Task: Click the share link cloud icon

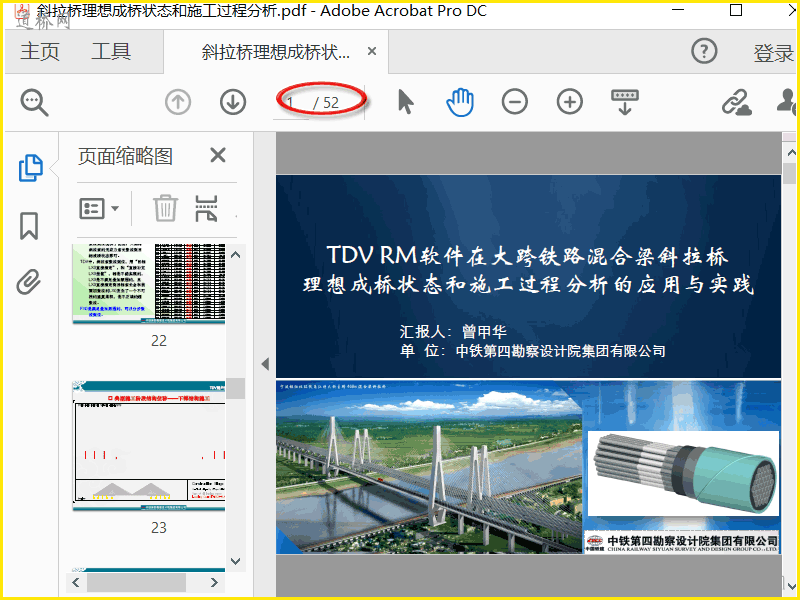Action: tap(737, 102)
